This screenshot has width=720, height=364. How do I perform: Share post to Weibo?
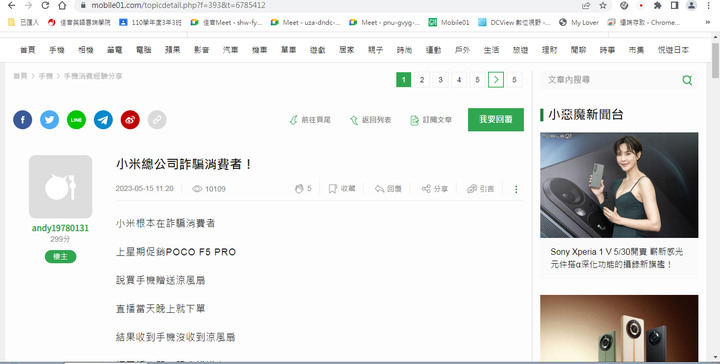[x=130, y=120]
